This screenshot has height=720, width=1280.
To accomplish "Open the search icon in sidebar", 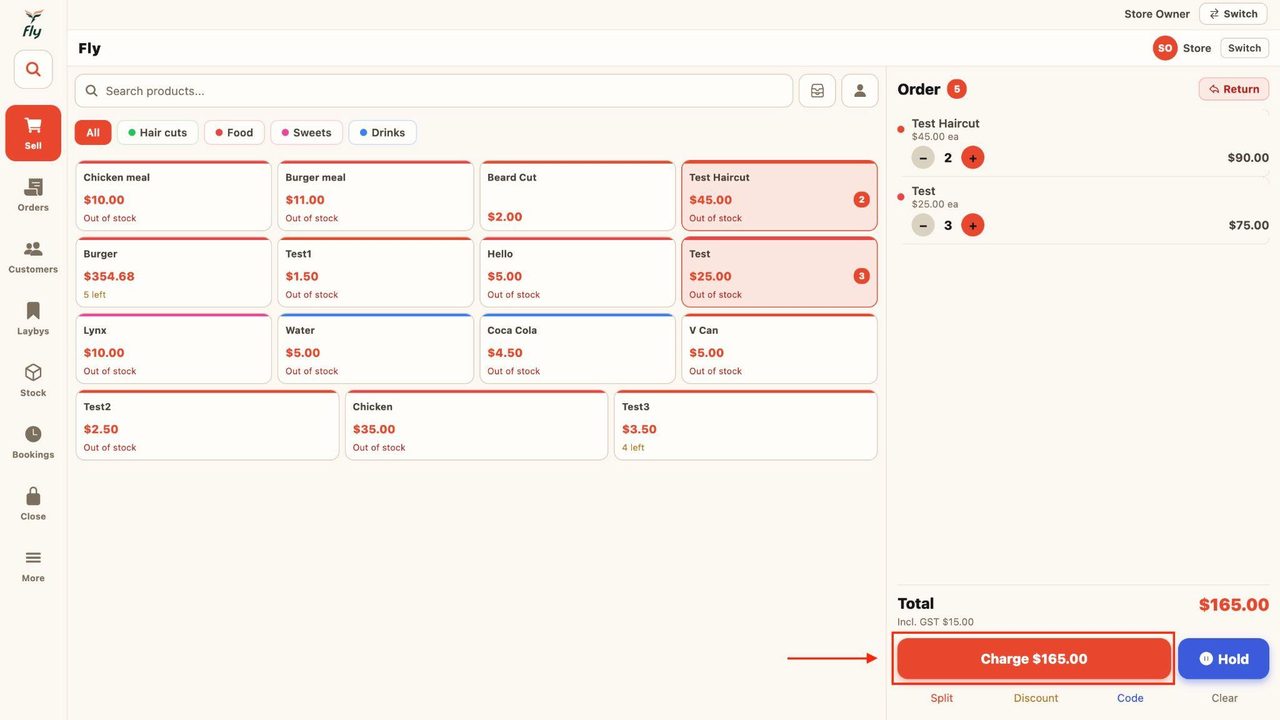I will click(33, 69).
